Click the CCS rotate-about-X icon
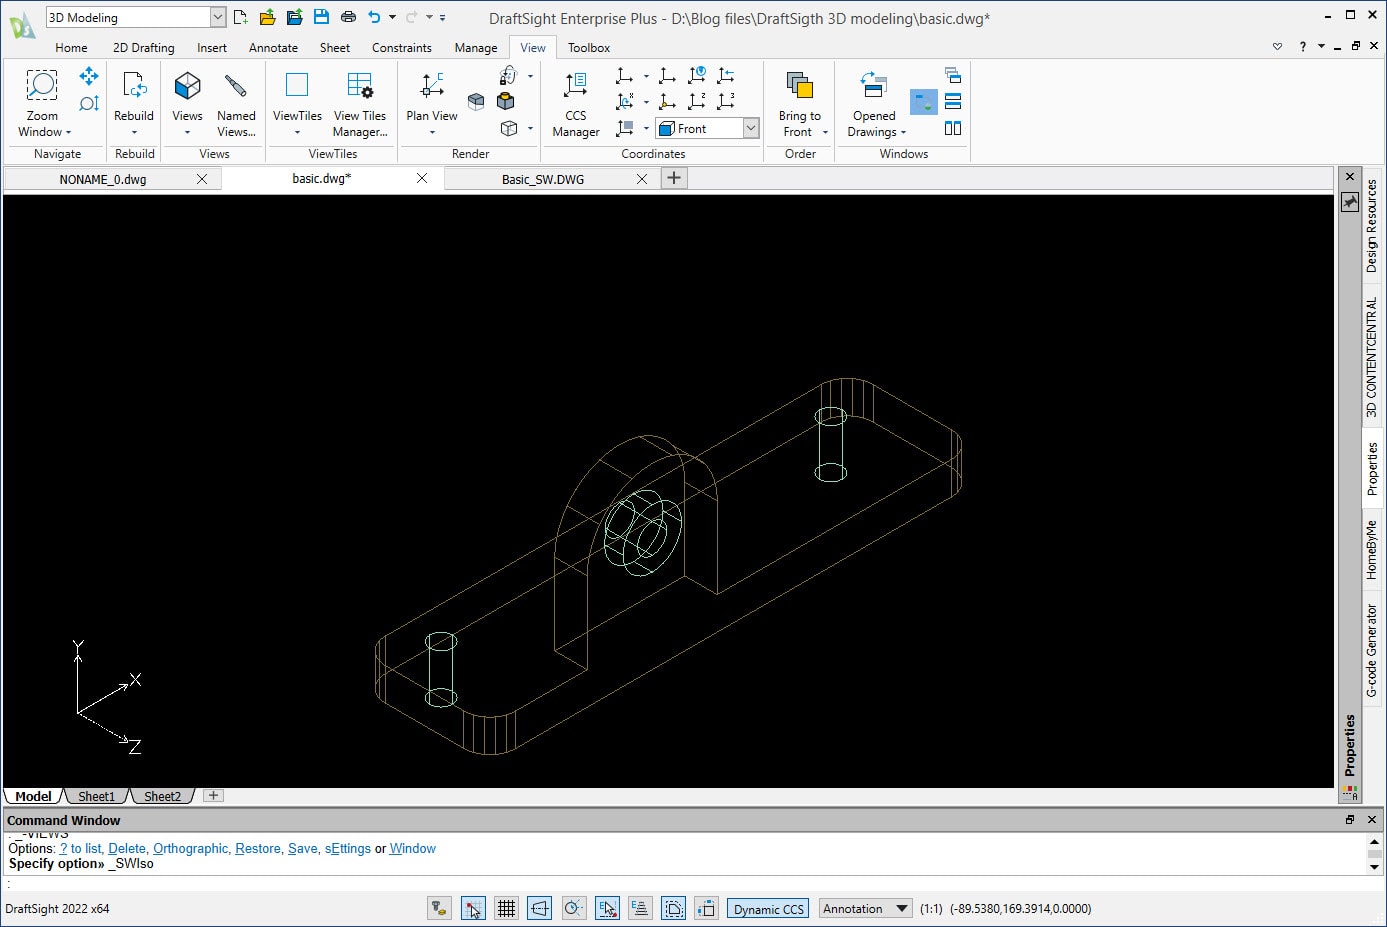 (625, 101)
